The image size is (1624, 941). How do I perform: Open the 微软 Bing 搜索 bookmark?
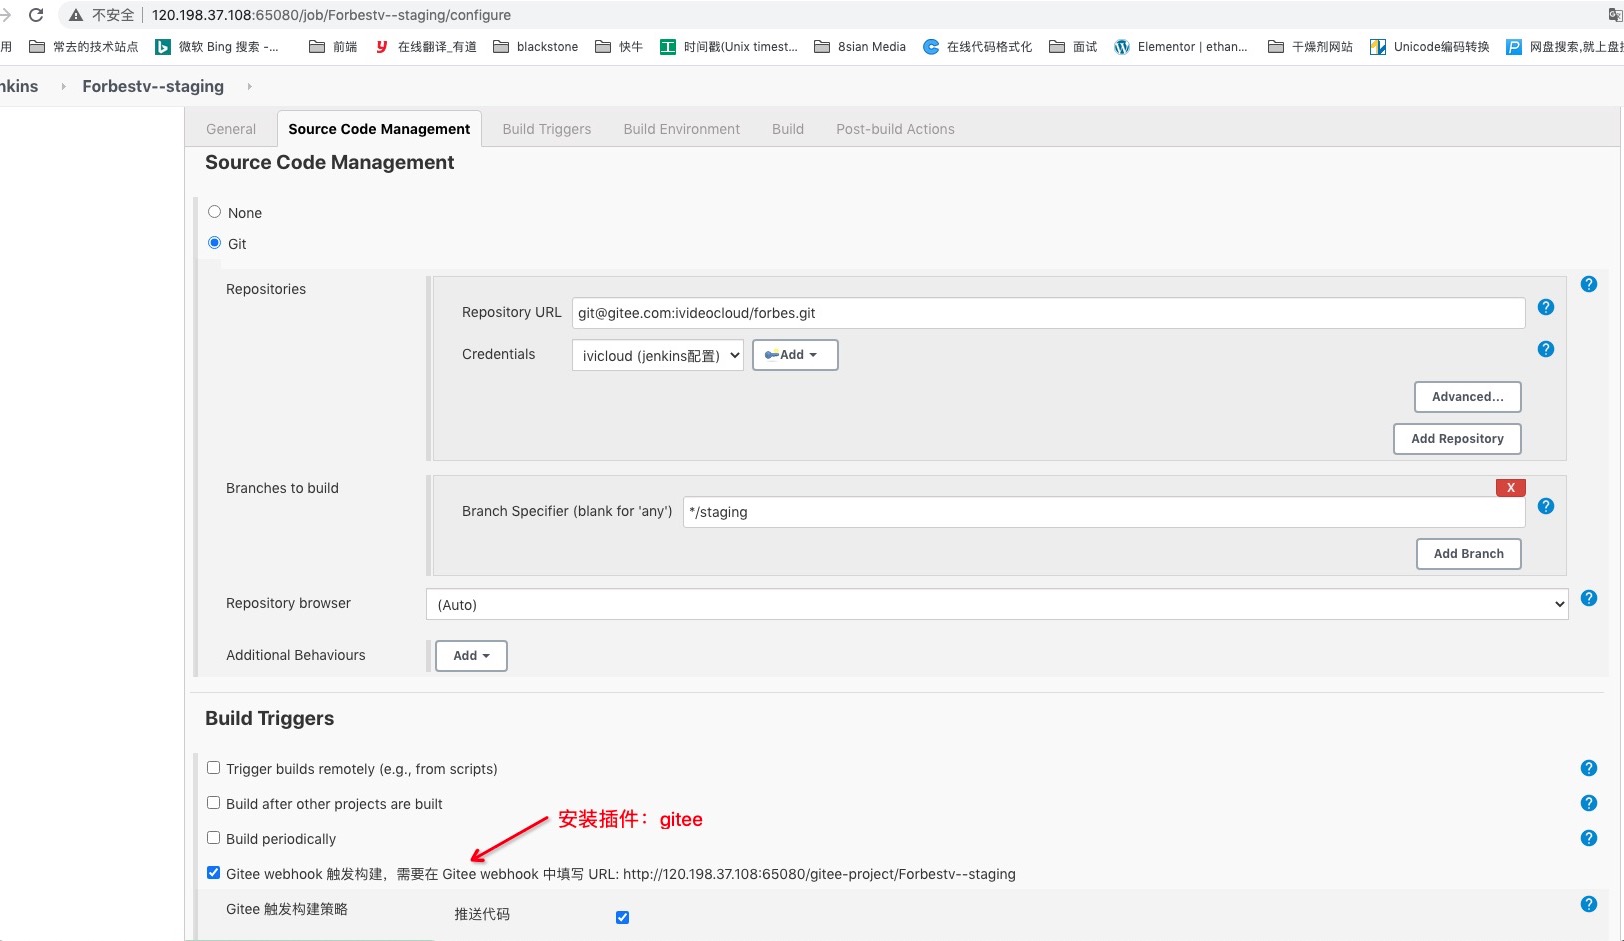point(217,47)
